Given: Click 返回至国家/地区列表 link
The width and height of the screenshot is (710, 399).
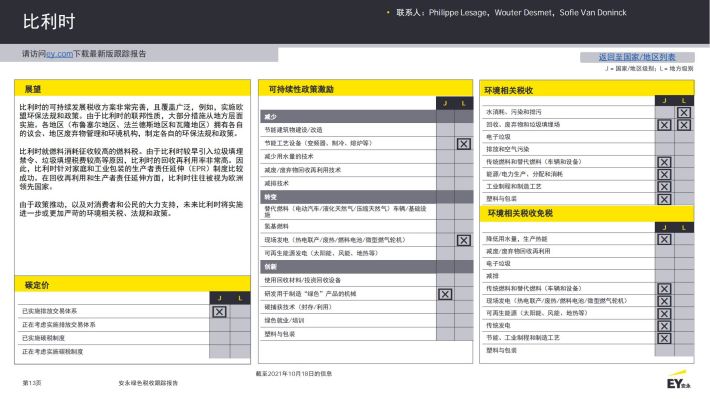Looking at the screenshot, I should [x=637, y=57].
